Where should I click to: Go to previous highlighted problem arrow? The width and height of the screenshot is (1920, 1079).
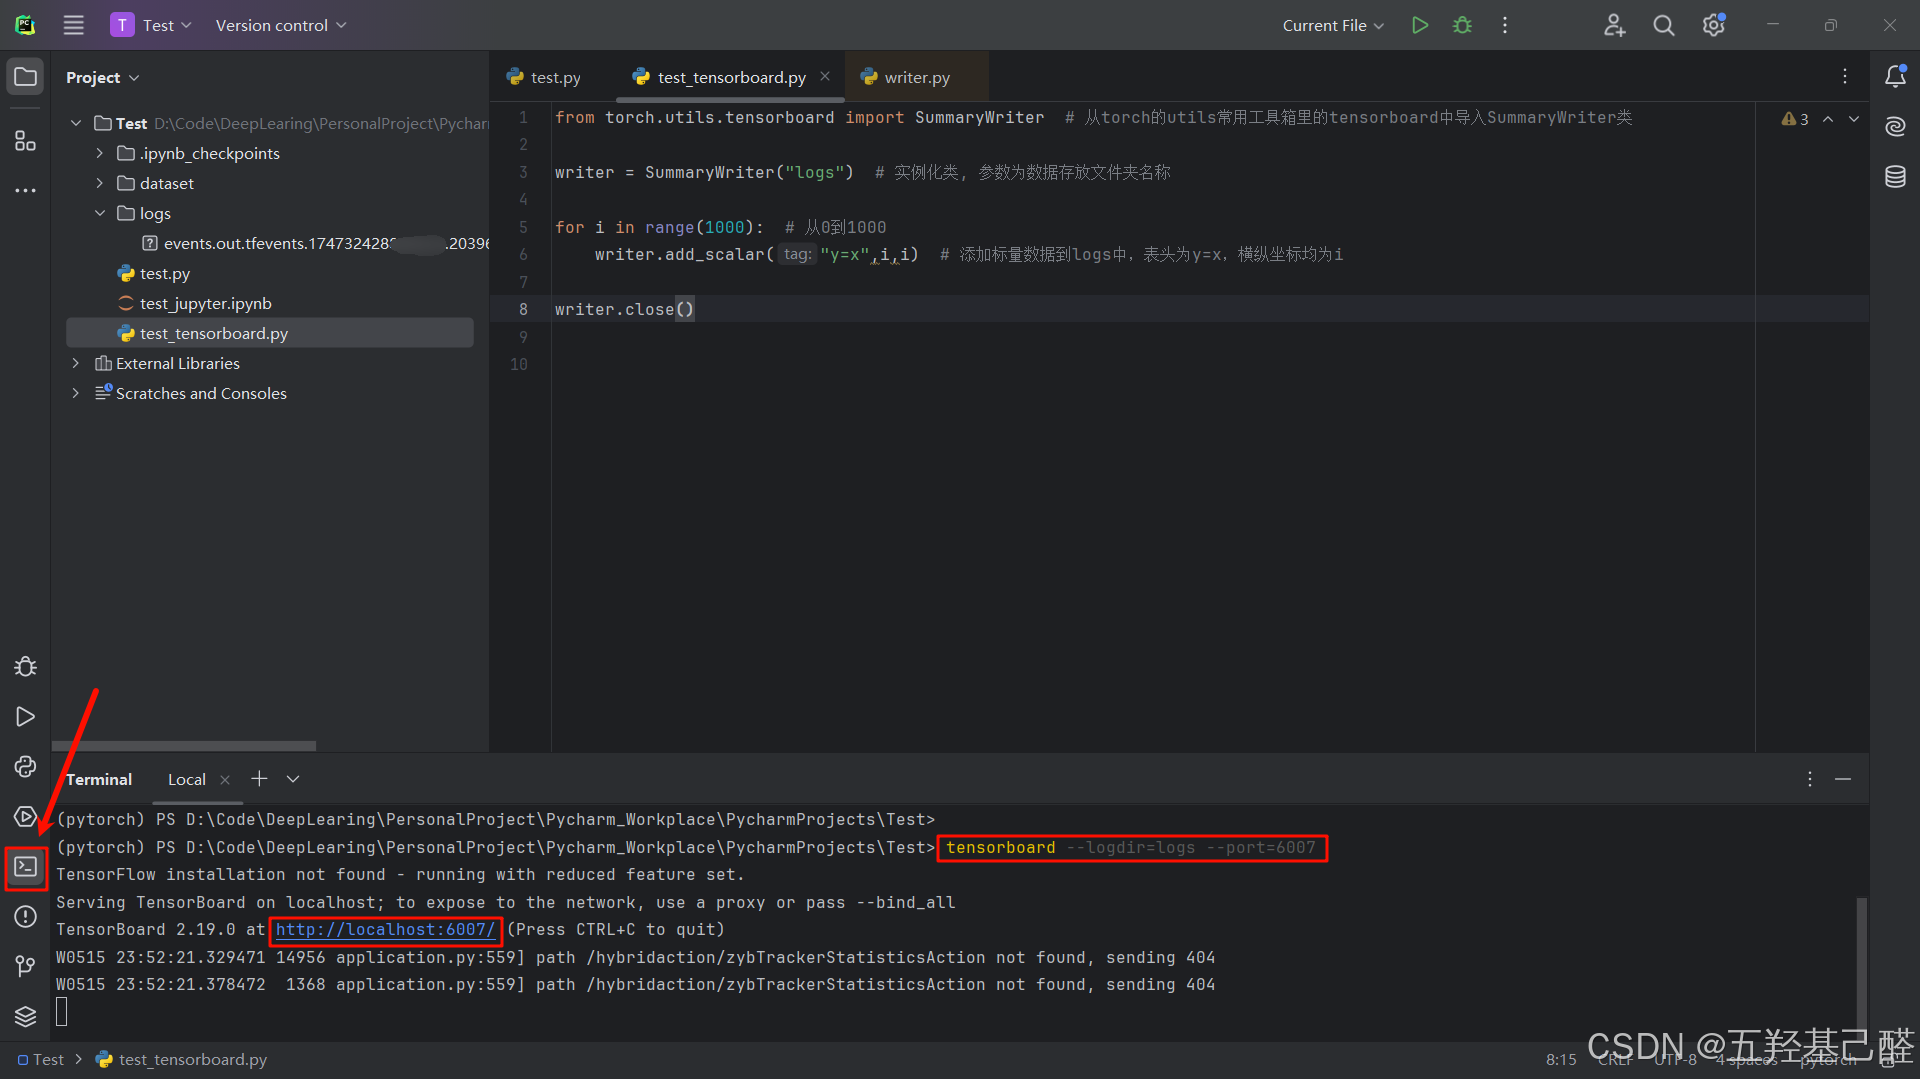pyautogui.click(x=1828, y=119)
